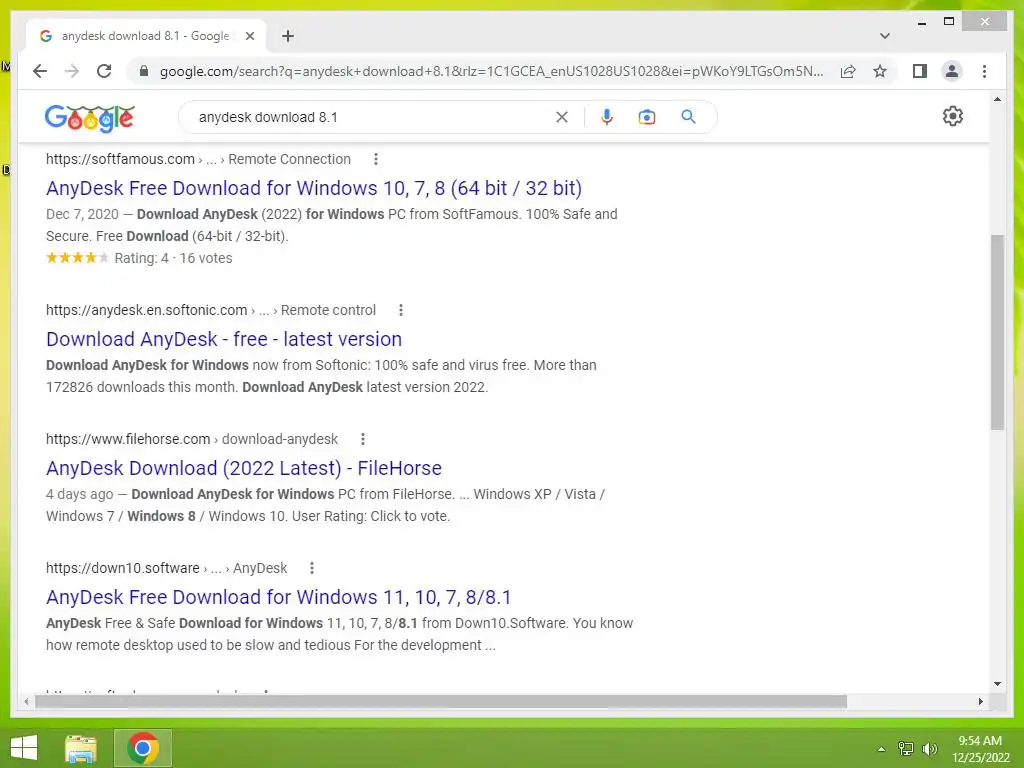Open AnyDesk Free Download for Windows 10, 7, 8
The width and height of the screenshot is (1024, 768).
314,188
